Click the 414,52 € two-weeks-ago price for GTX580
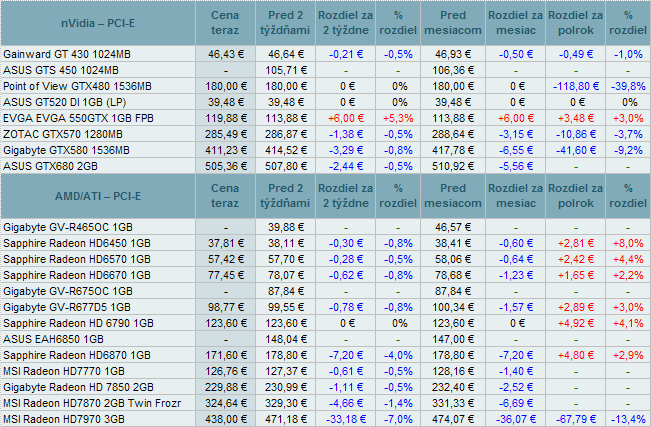The image size is (651, 427). point(286,150)
